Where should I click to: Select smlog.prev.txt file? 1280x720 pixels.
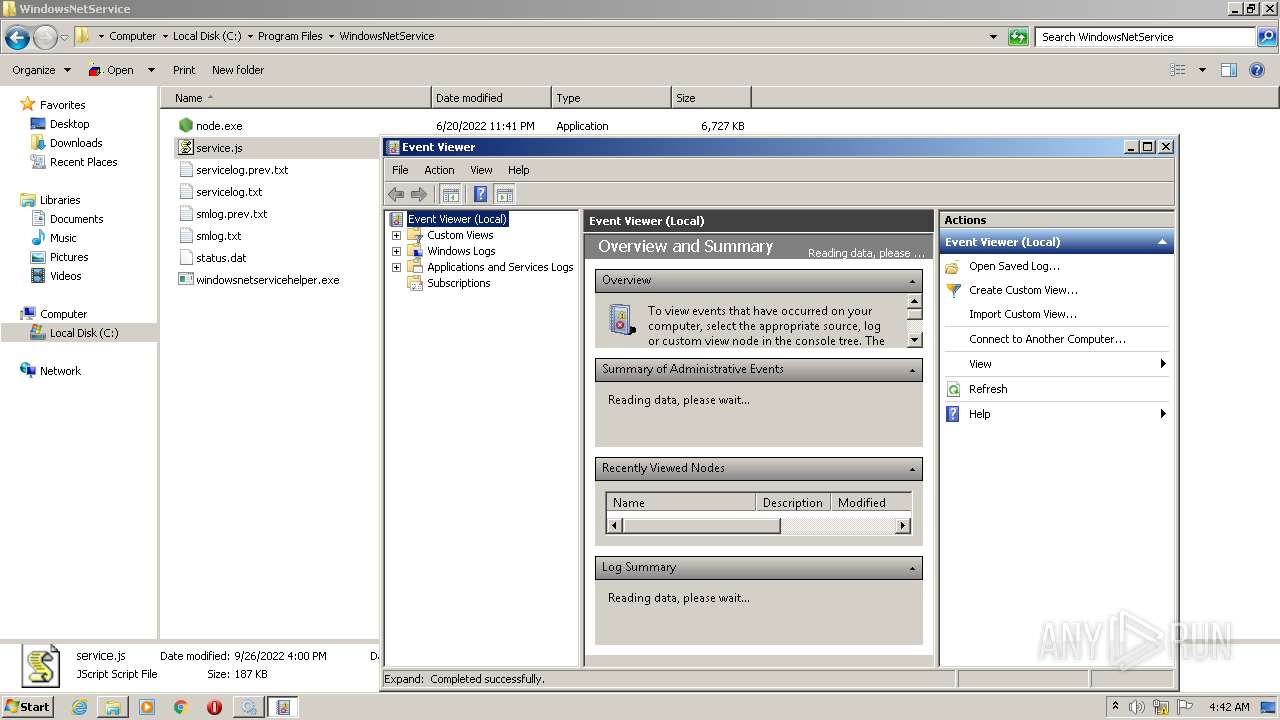coord(232,214)
